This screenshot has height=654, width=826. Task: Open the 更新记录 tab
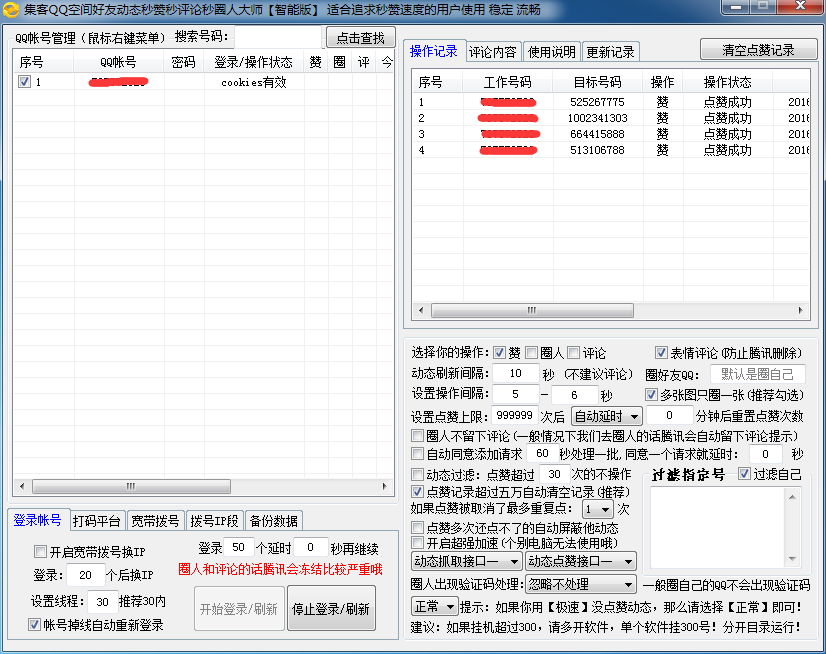point(611,52)
